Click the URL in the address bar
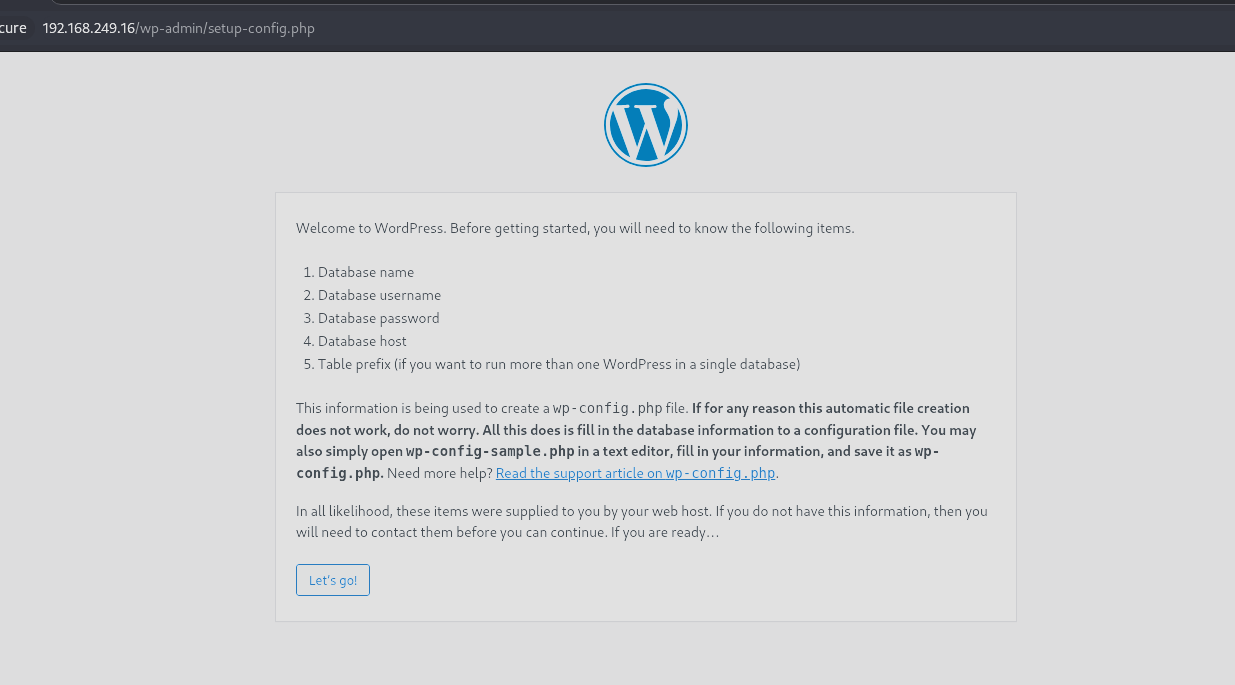The width and height of the screenshot is (1235, 685). pyautogui.click(x=179, y=28)
